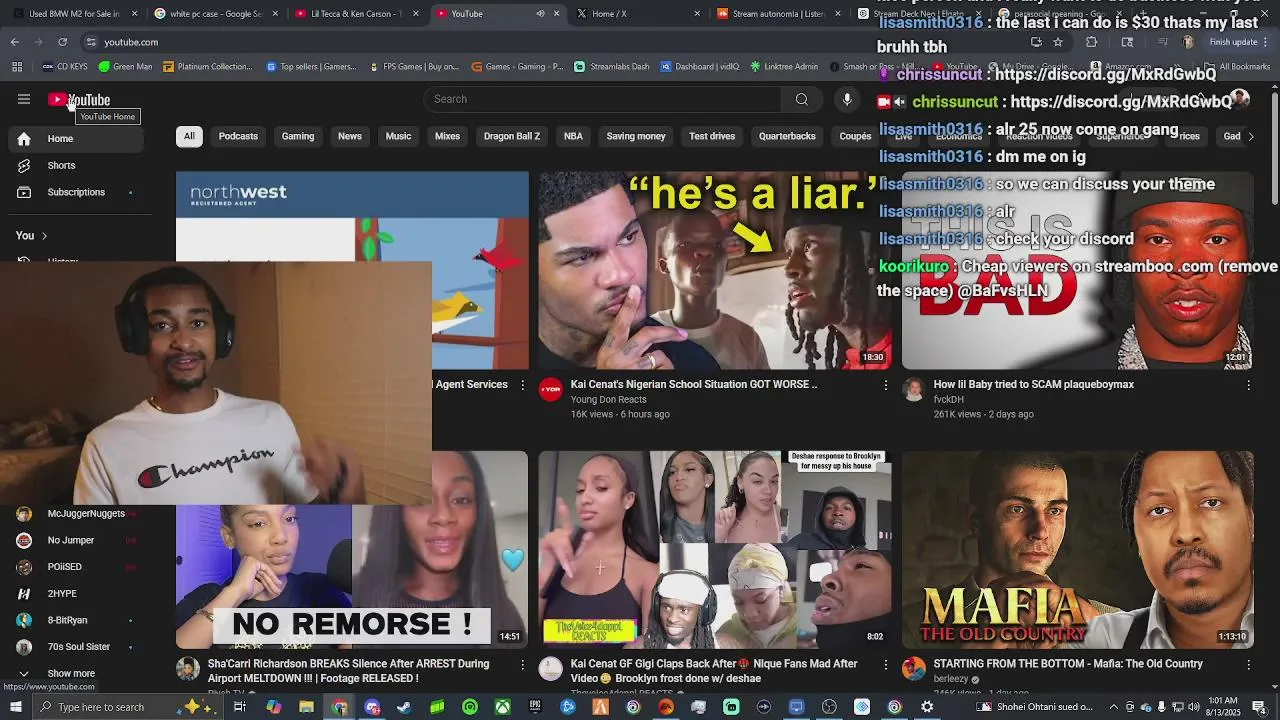This screenshot has height=720, width=1280.
Task: Select the Test drives chip
Action: pyautogui.click(x=712, y=136)
